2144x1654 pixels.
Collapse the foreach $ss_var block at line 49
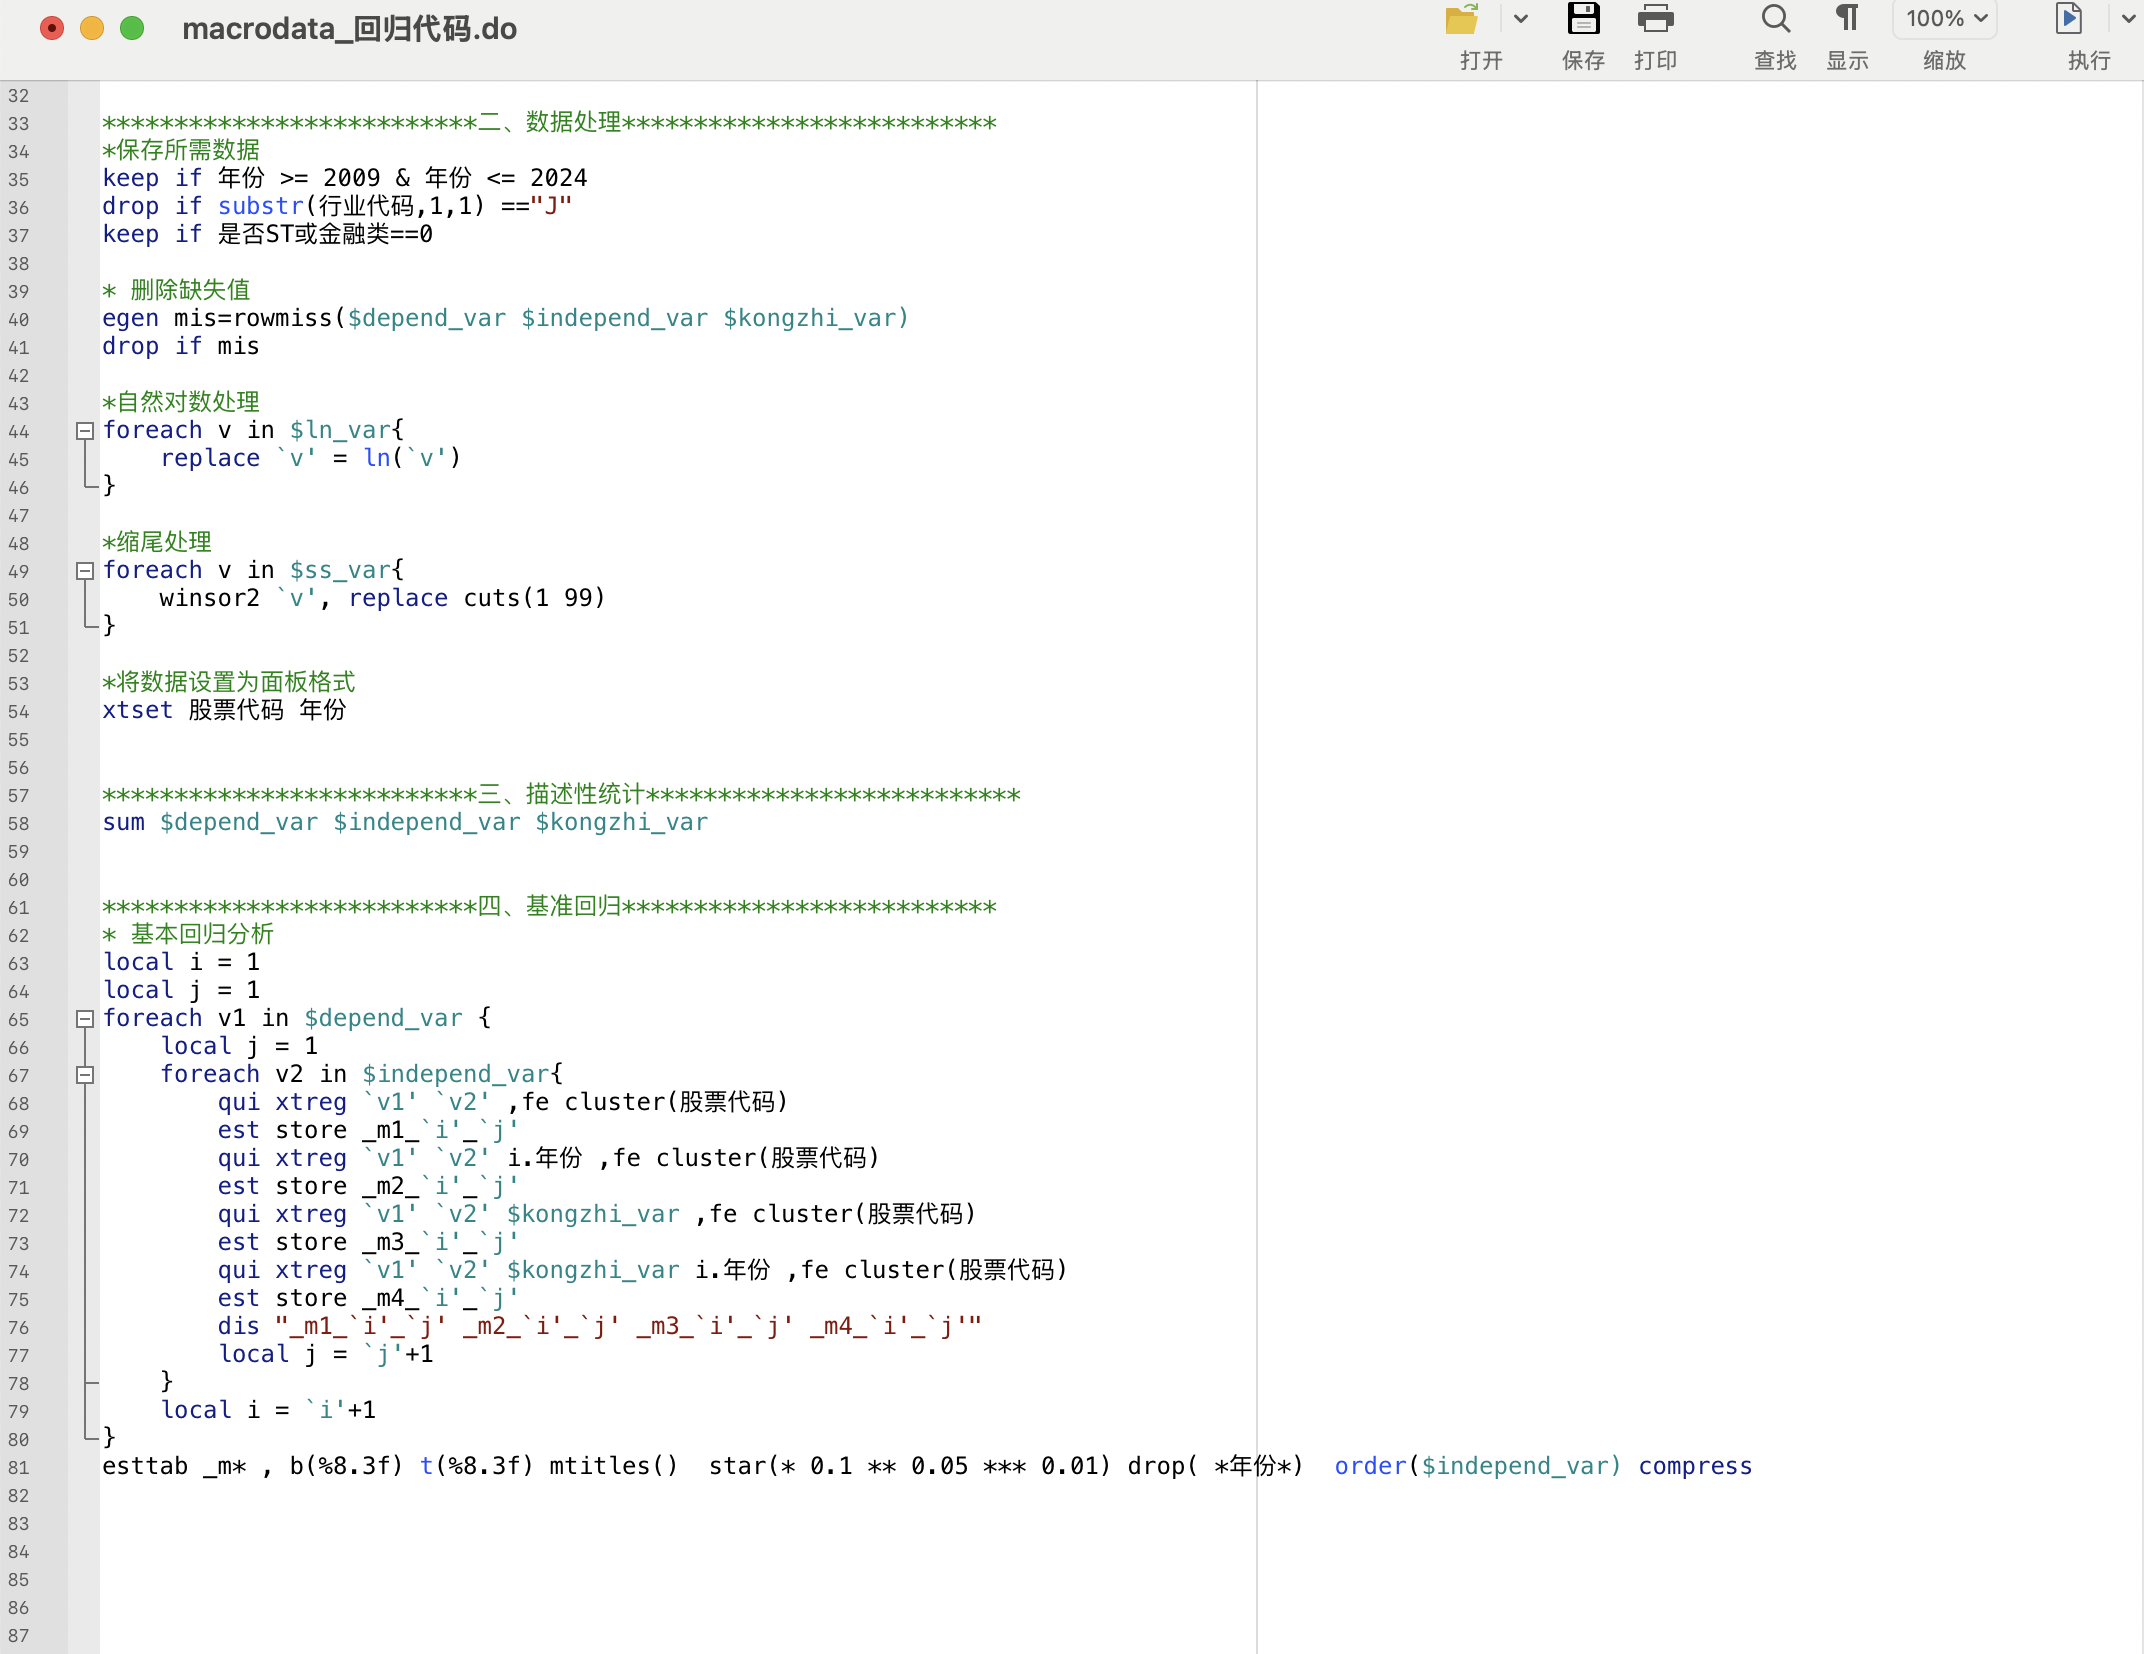(x=85, y=571)
